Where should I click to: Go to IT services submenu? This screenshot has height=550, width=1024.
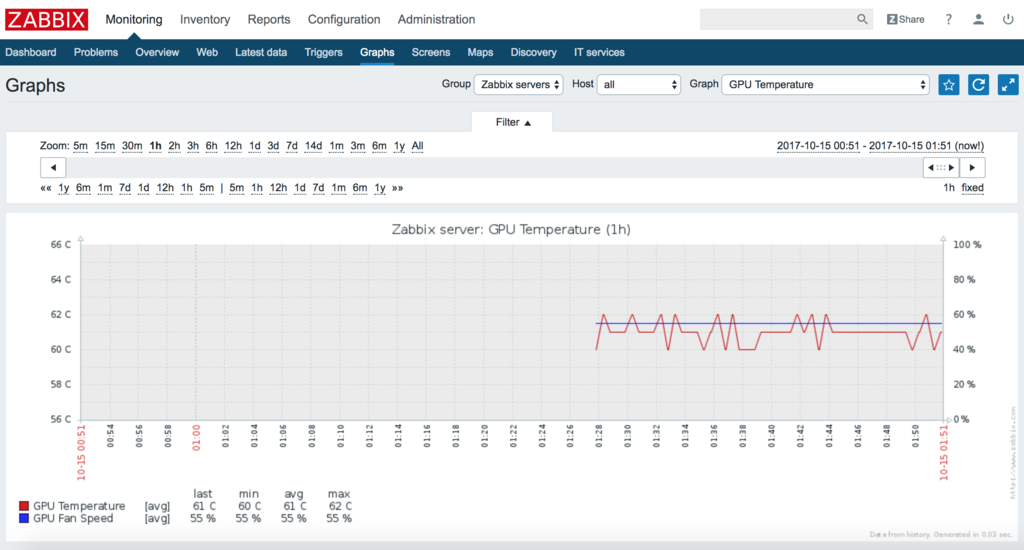599,52
